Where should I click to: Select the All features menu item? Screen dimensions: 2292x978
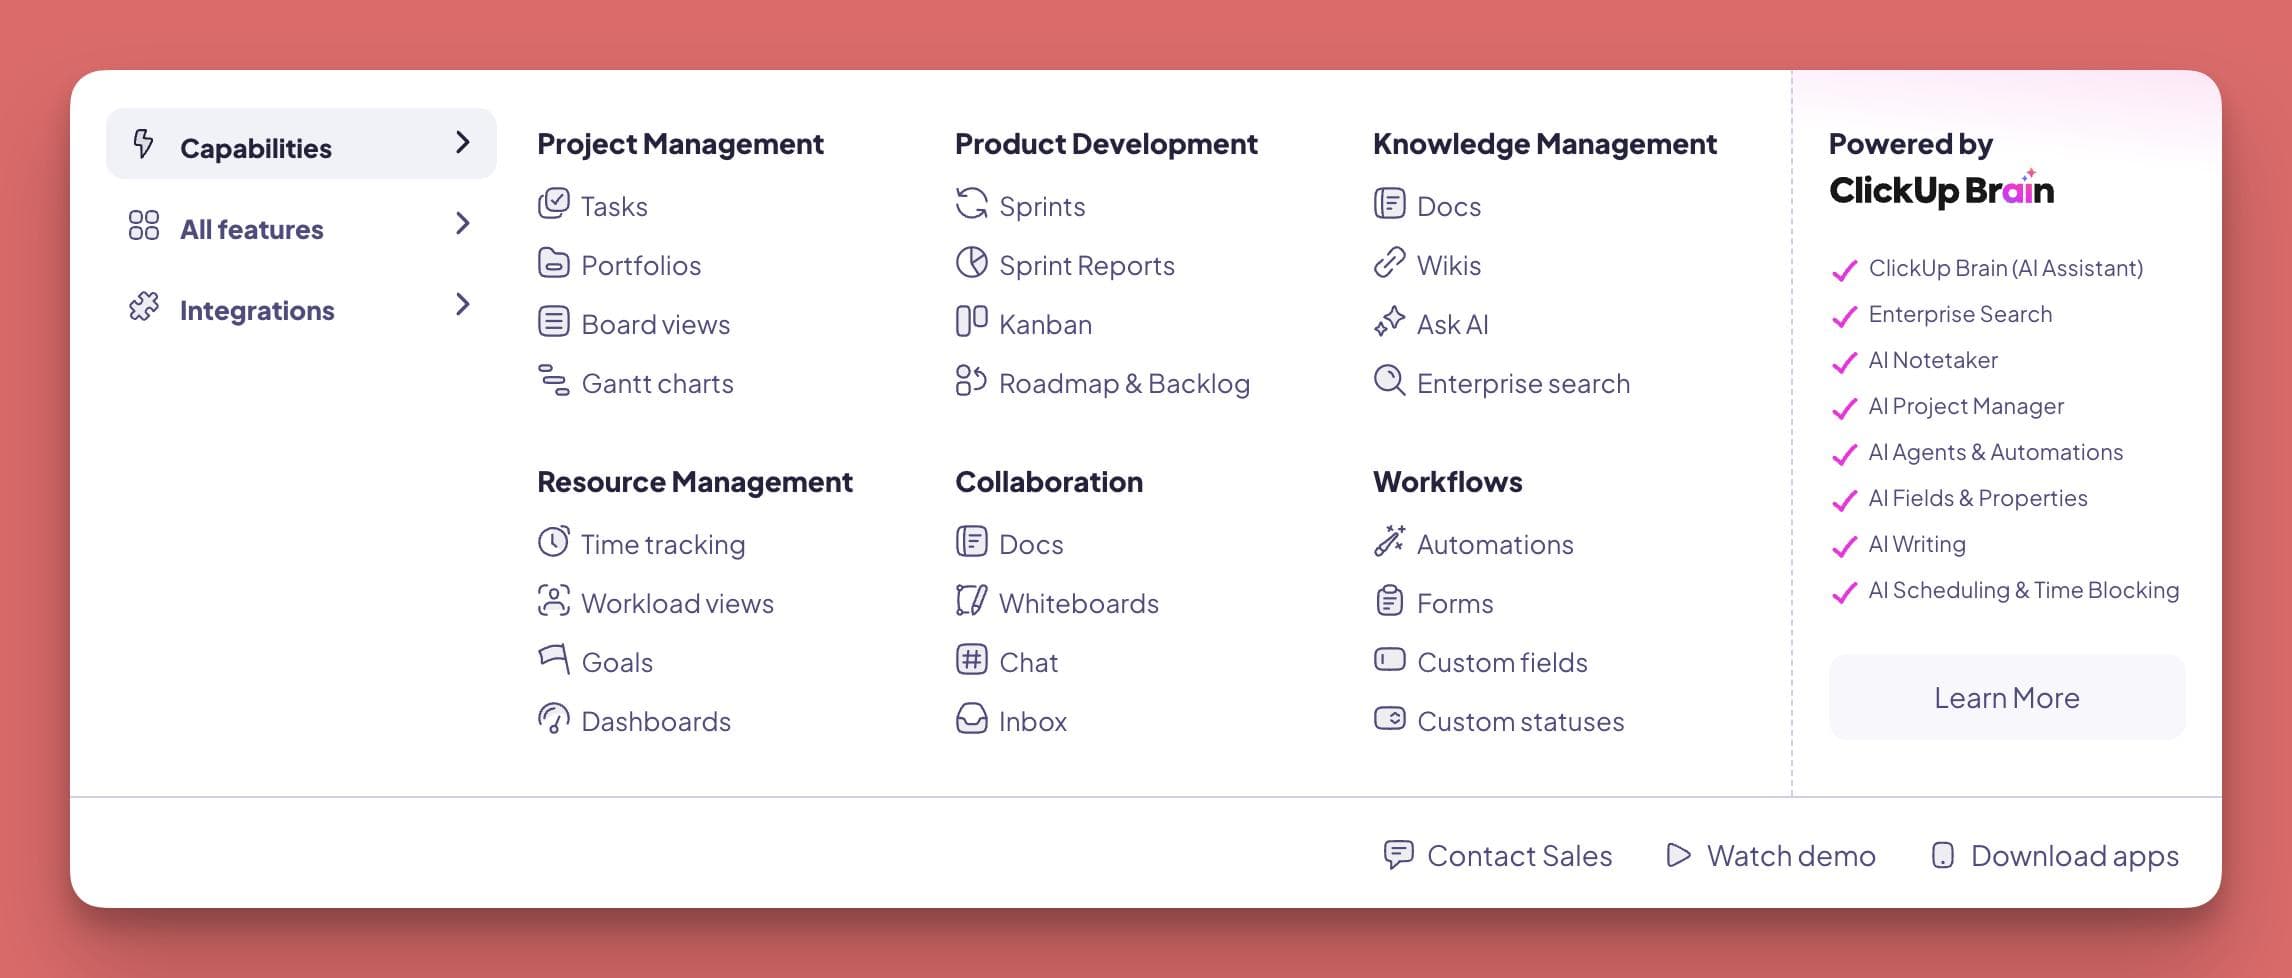[251, 230]
